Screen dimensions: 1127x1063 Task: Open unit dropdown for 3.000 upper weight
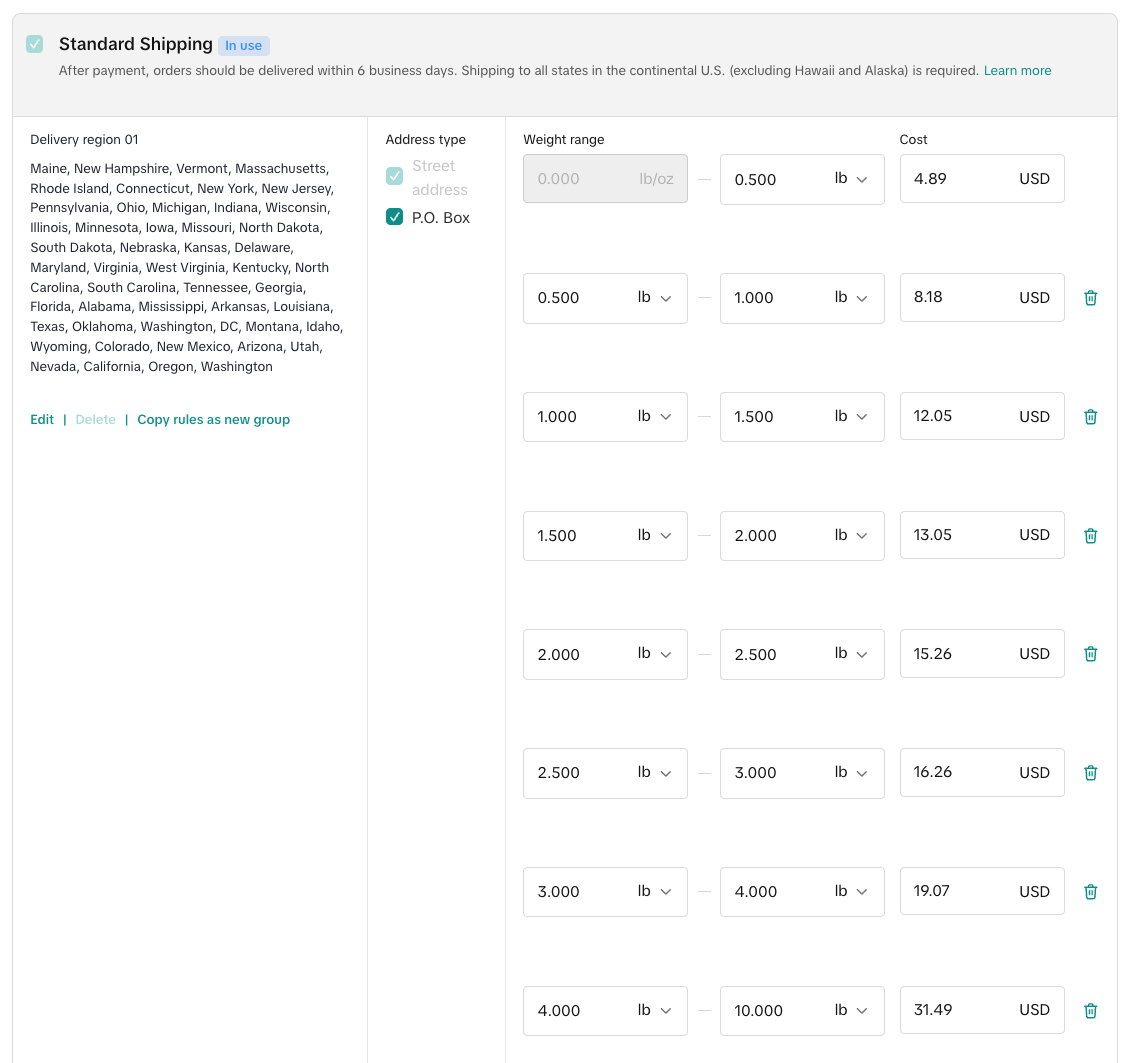click(851, 773)
